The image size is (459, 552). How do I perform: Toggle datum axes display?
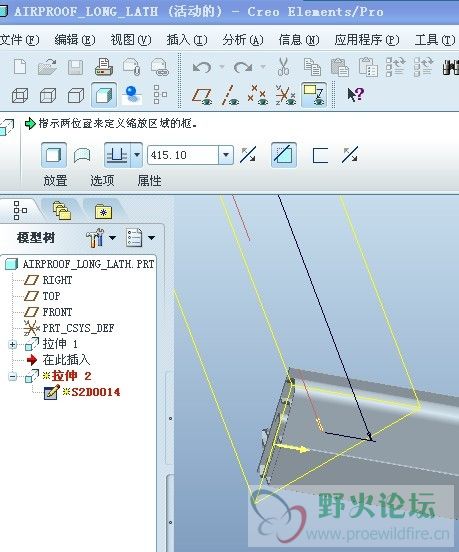(x=230, y=95)
